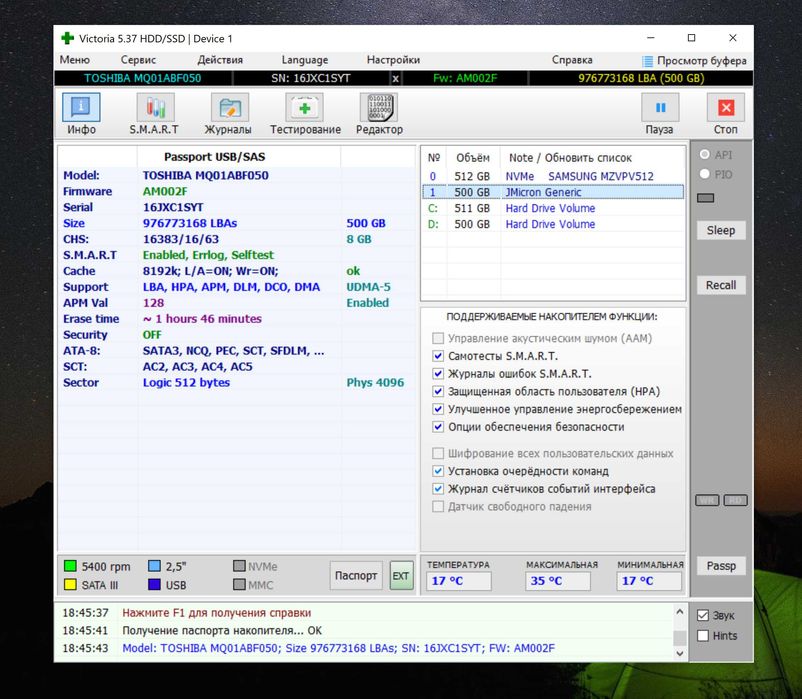Viewport: 802px width, 699px height.
Task: Click the current ТЕМПЕРАТУРА 17 °C field
Action: [x=458, y=581]
